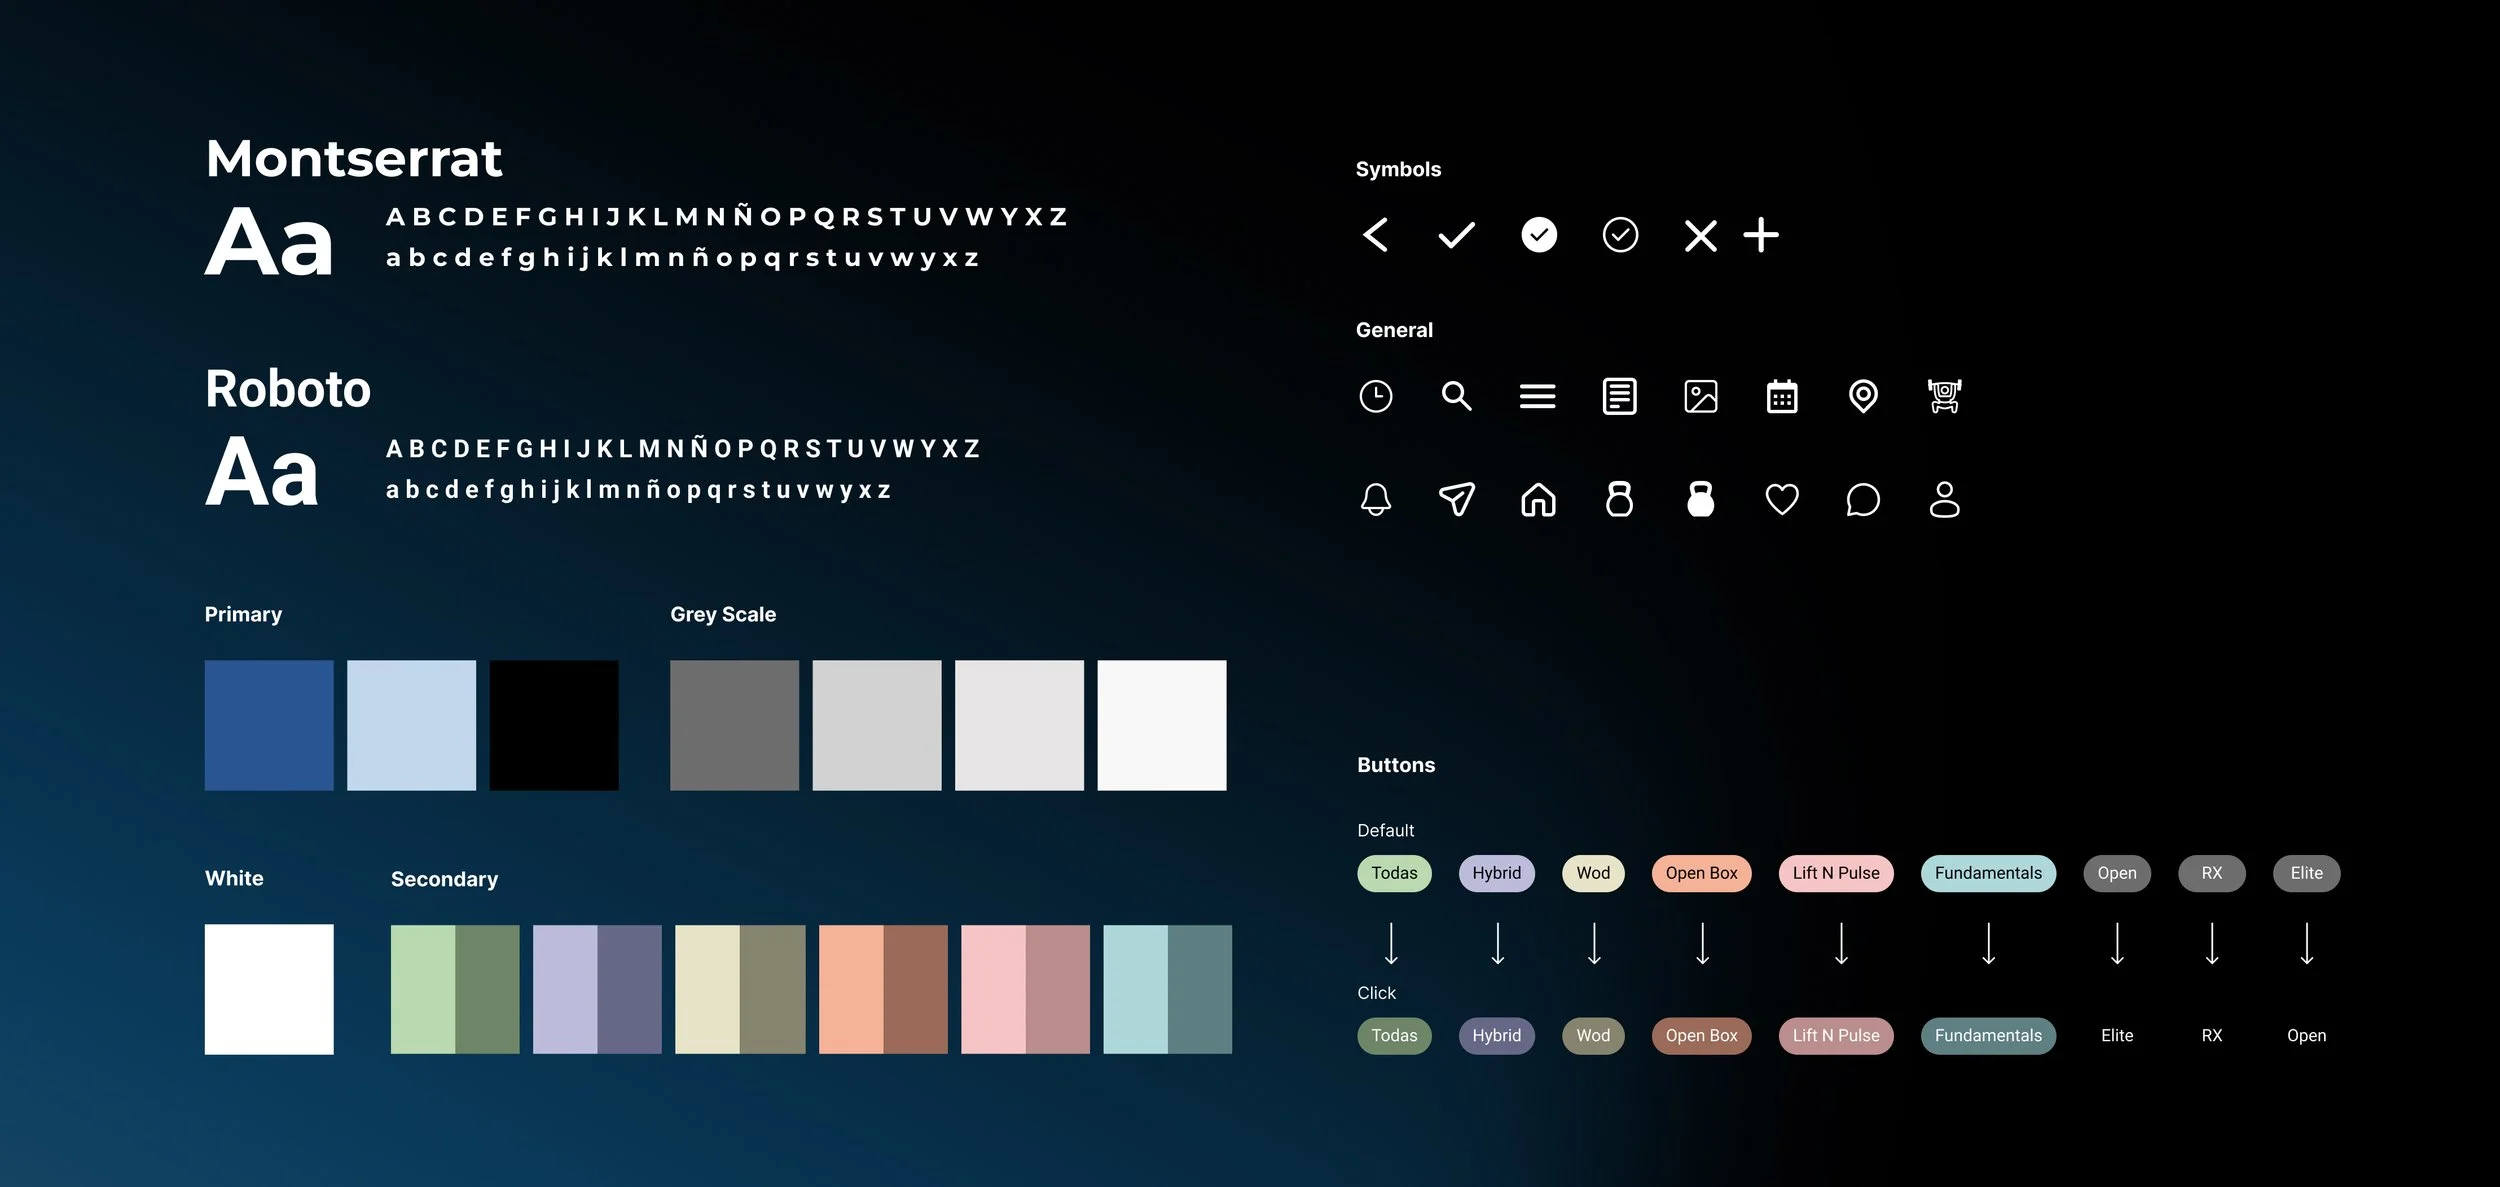Click the home icon
The image size is (2500, 1187).
1538,499
